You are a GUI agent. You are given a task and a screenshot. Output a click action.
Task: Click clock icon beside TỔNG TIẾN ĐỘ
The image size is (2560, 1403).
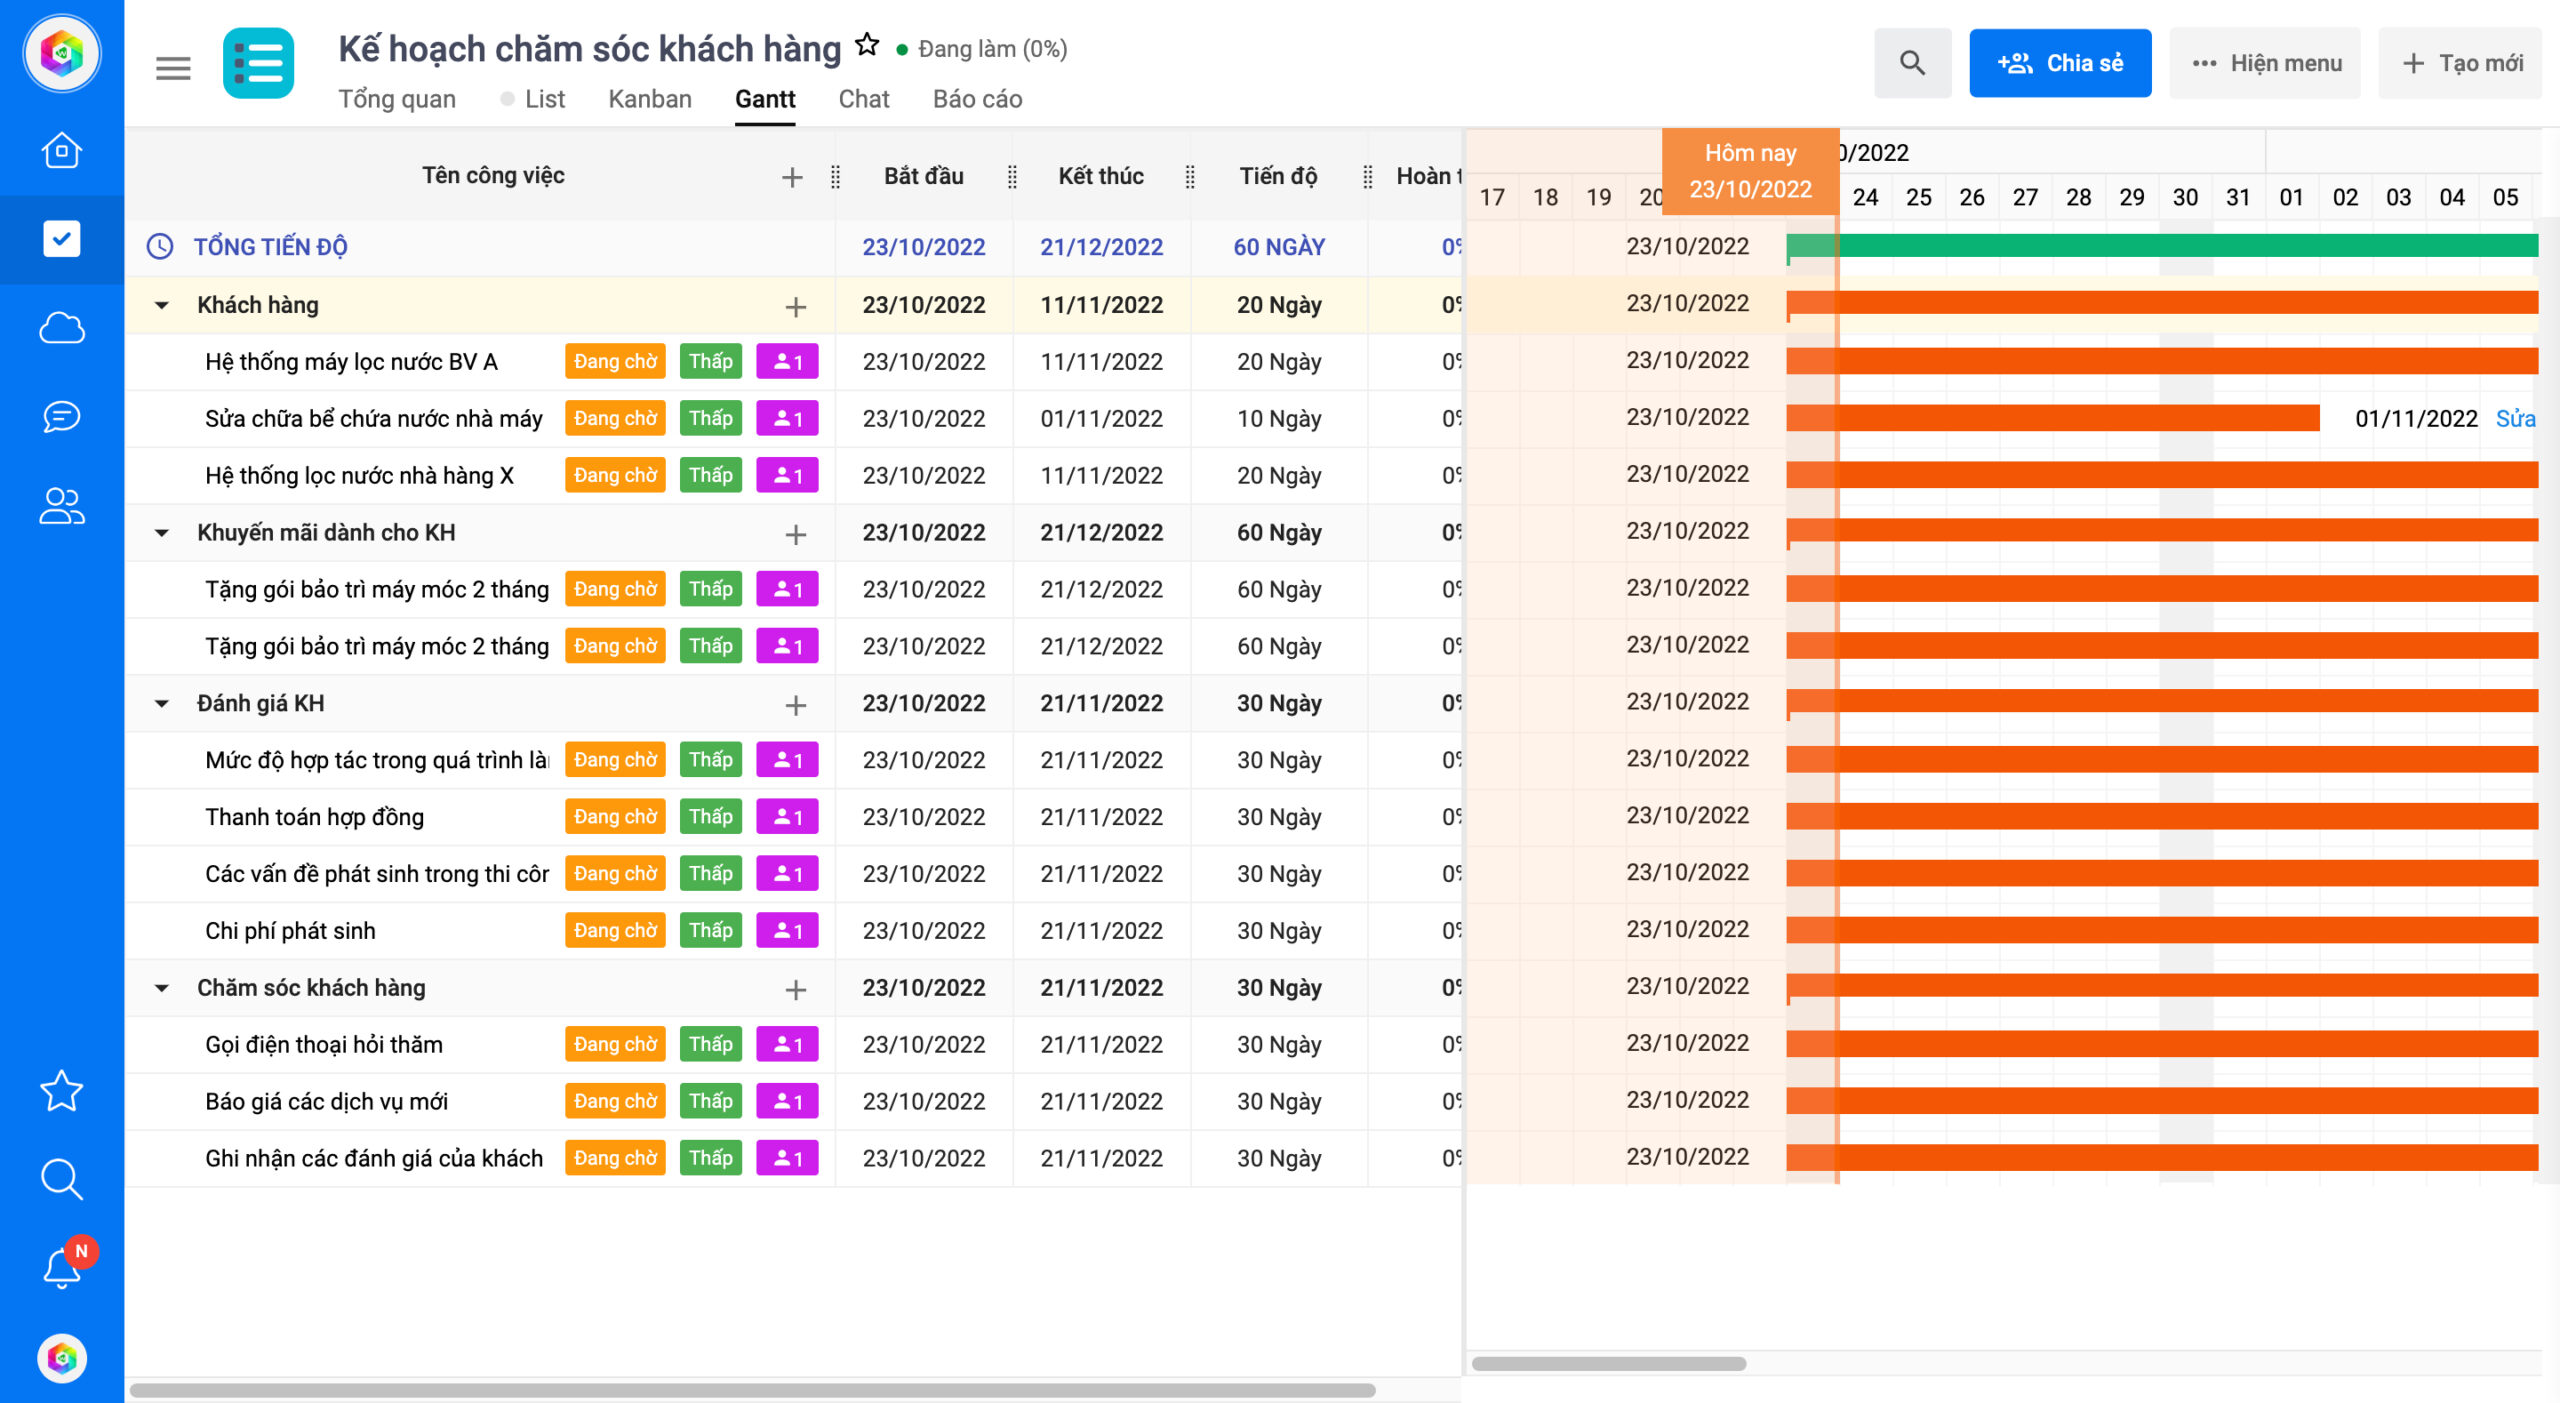(160, 246)
